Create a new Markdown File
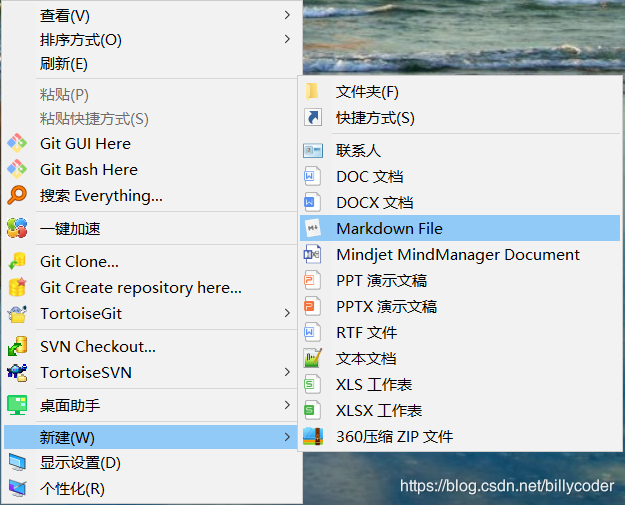This screenshot has height=505, width=625. [460, 228]
